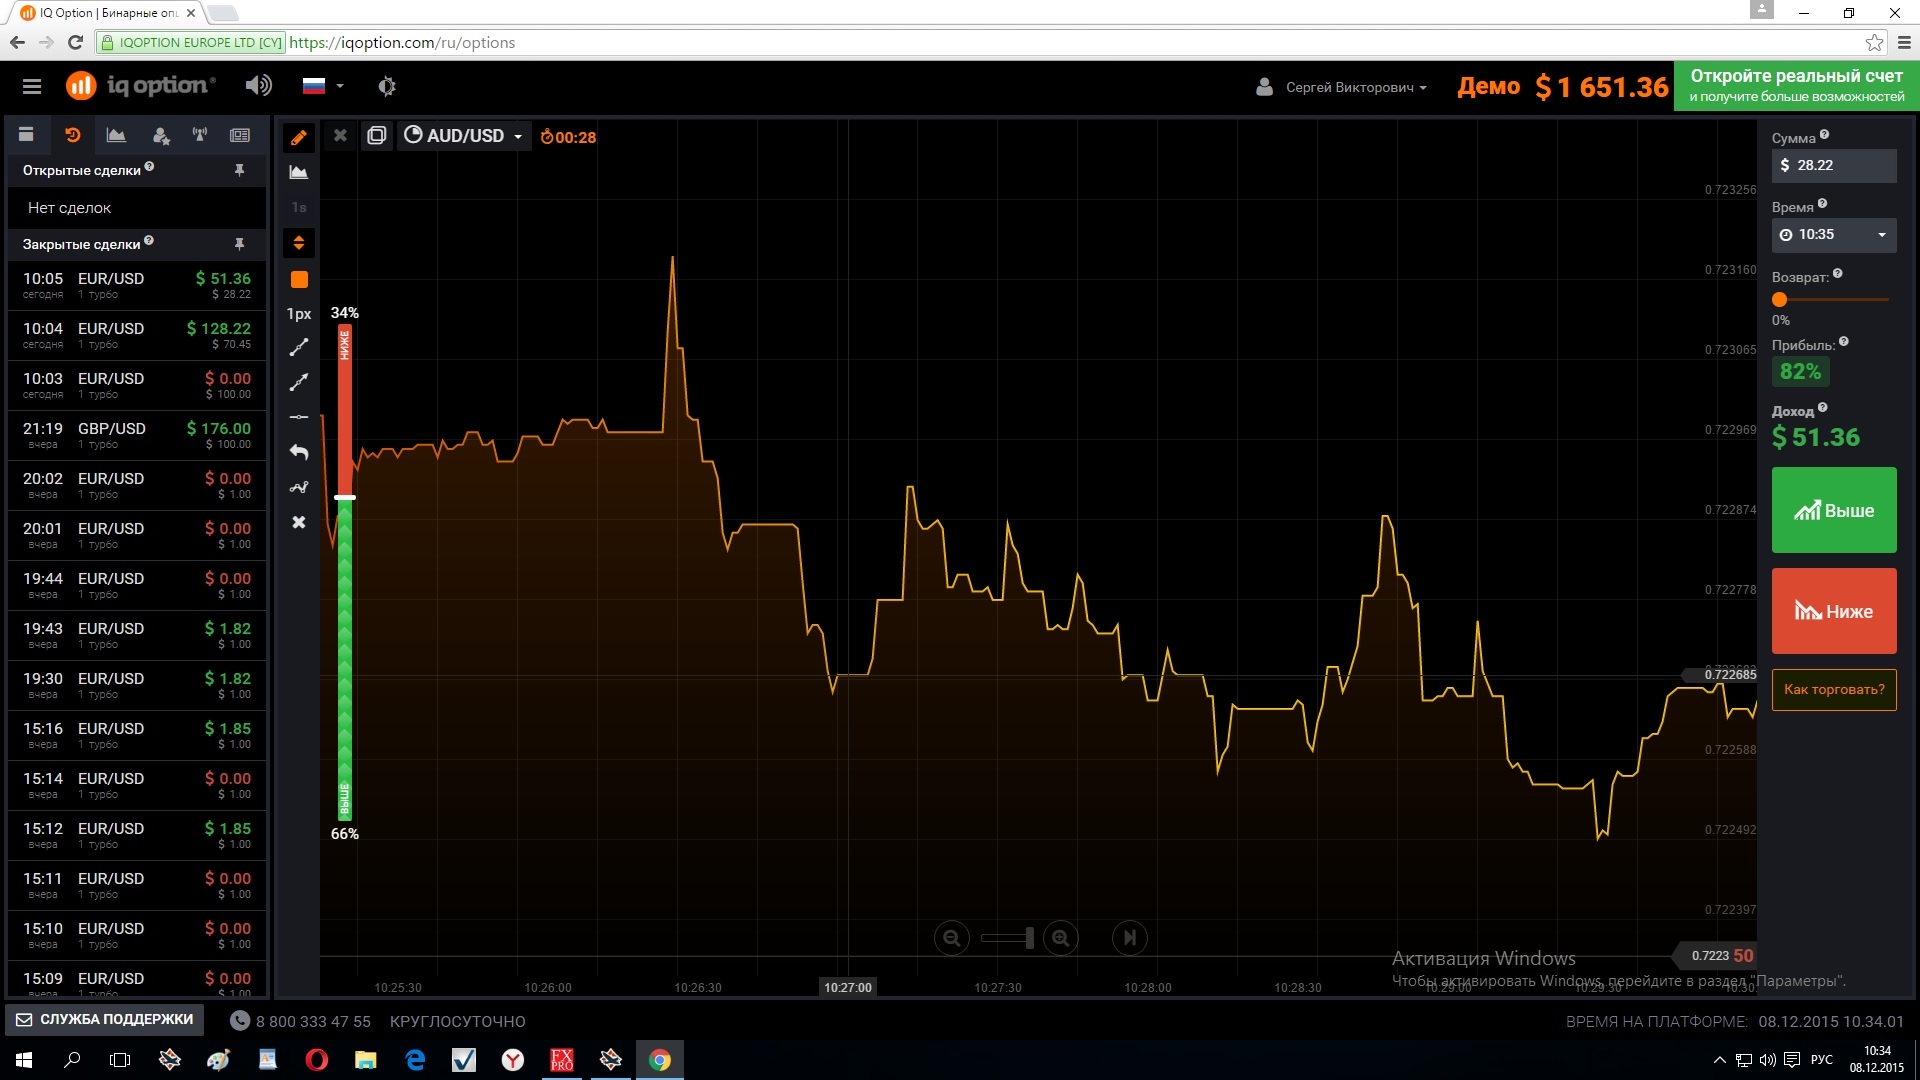1920x1080 pixels.
Task: Open the broadcast signal antenna tab
Action: 200,135
